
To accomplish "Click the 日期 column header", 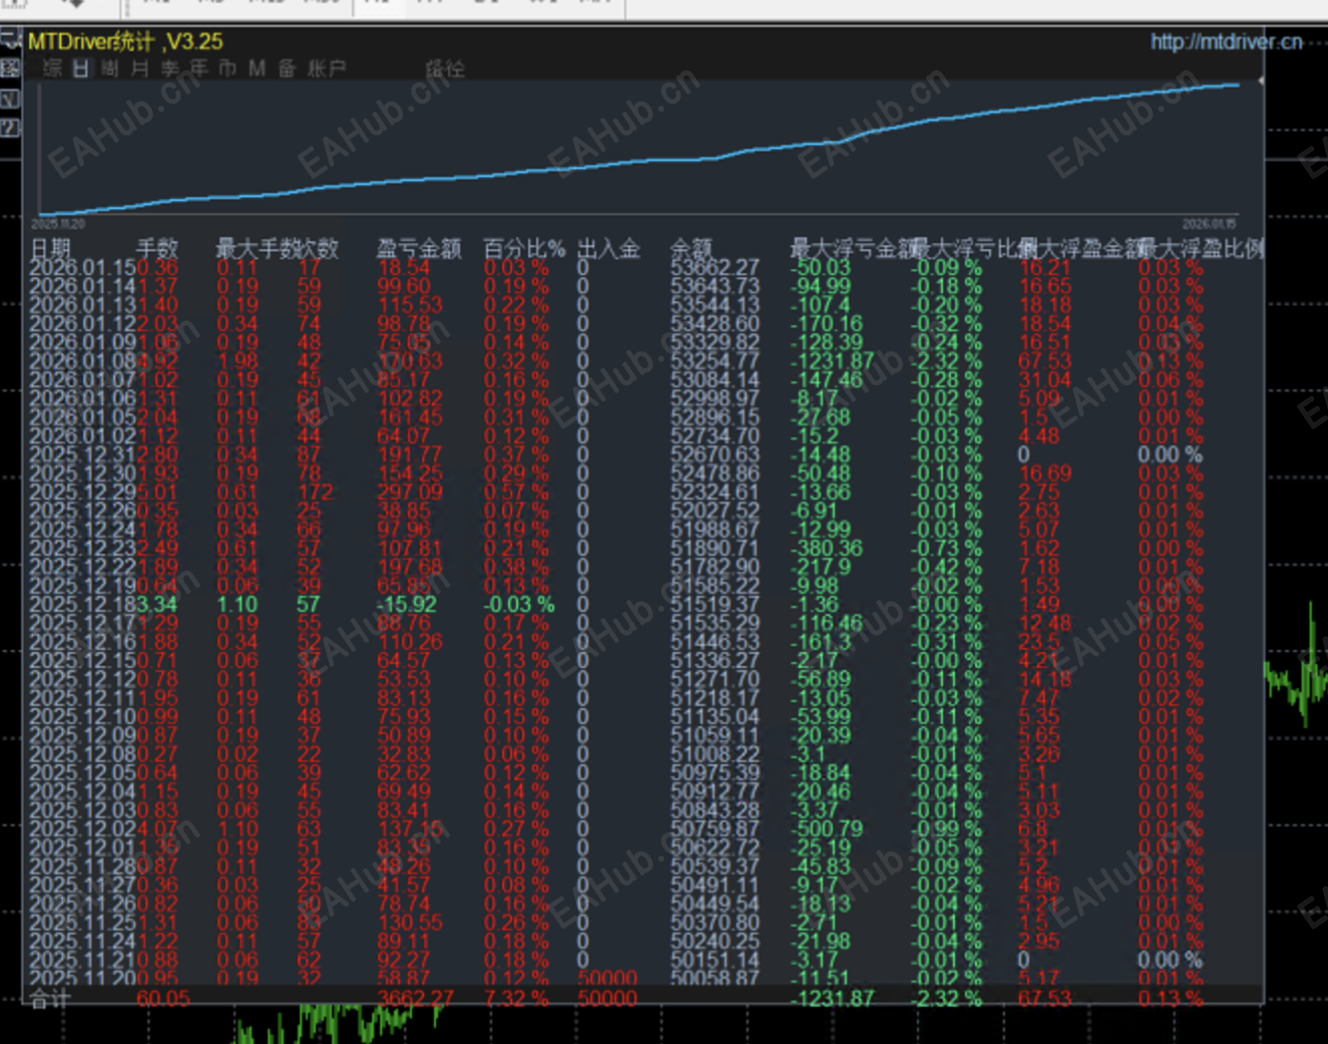I will click(x=51, y=248).
